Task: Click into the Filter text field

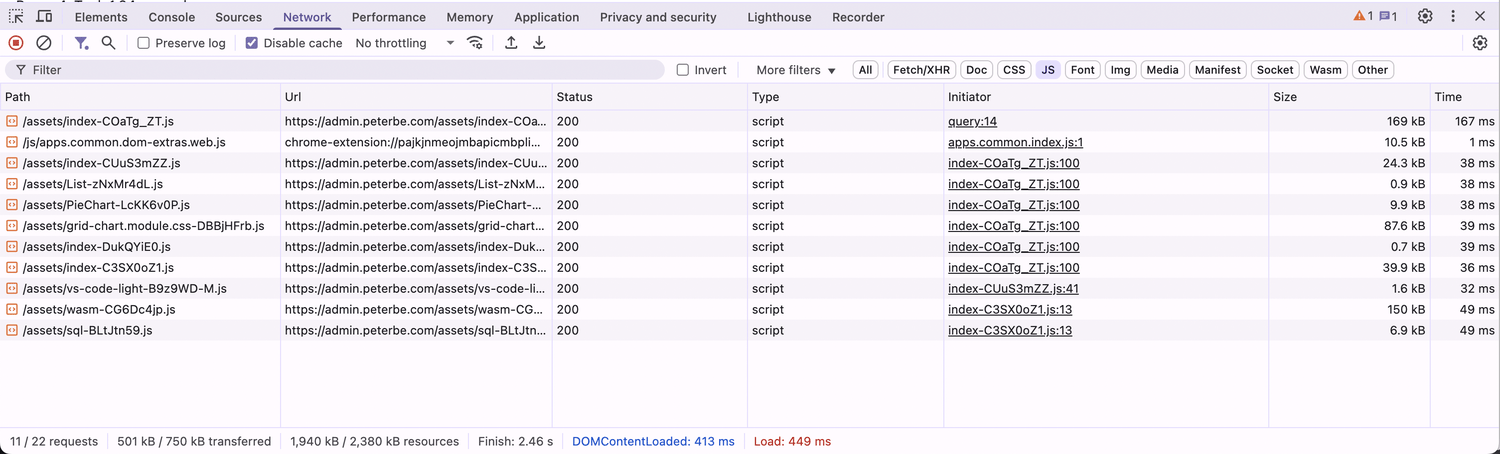Action: coord(340,70)
